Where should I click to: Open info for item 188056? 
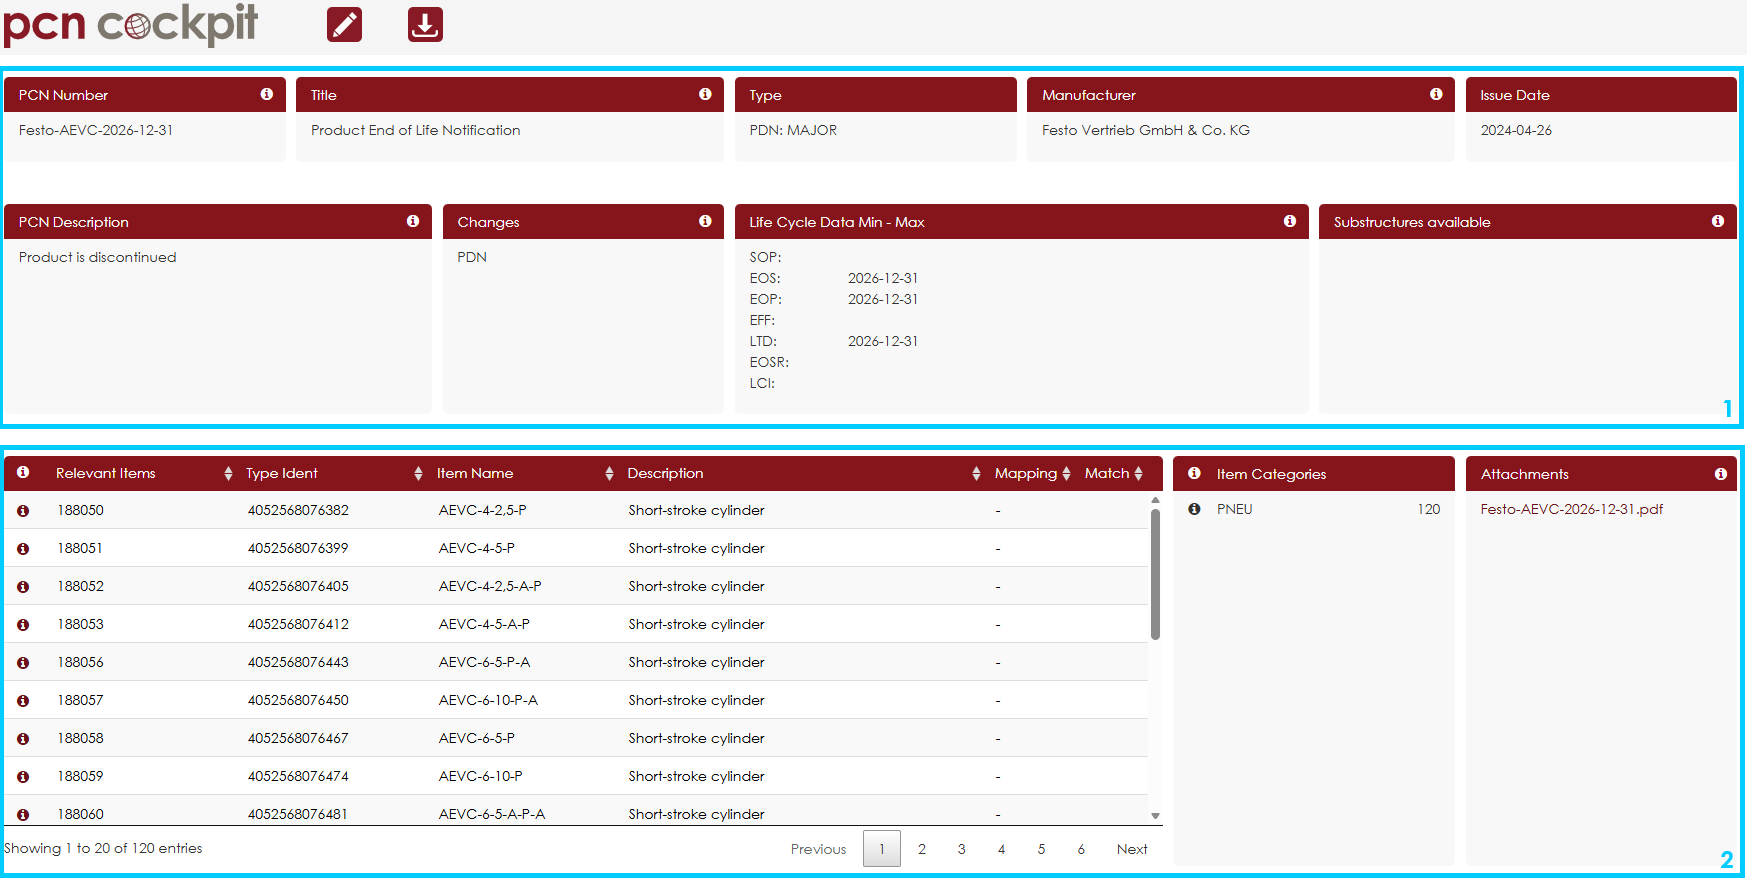click(x=23, y=663)
